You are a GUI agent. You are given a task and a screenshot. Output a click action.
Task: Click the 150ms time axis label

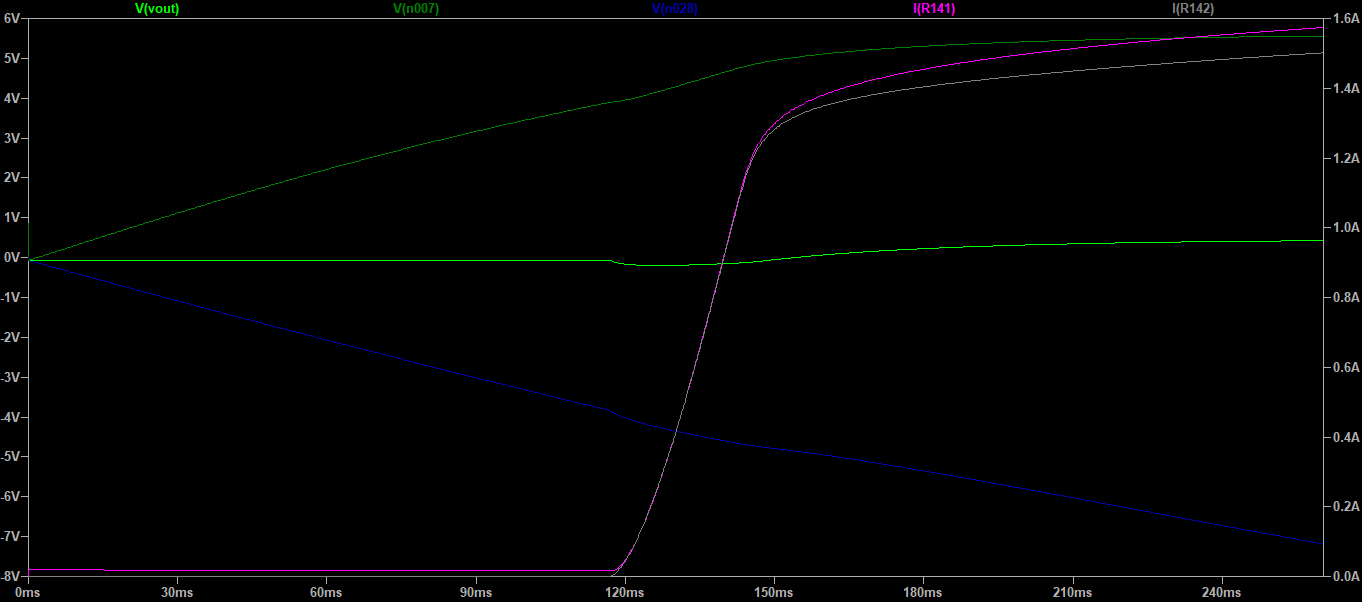point(775,593)
